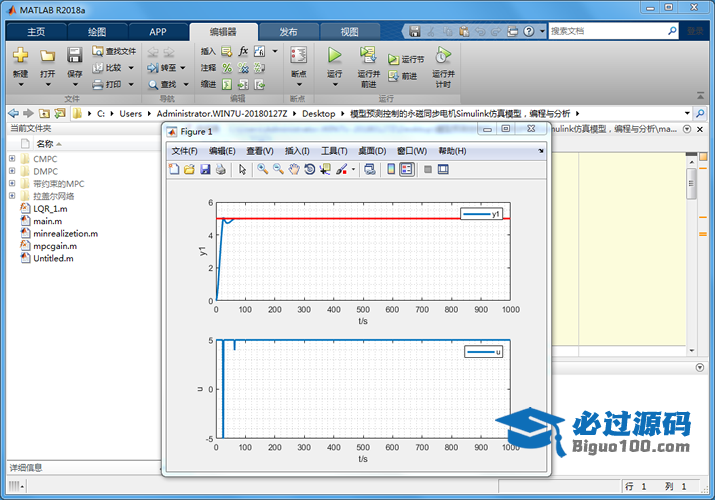715x500 pixels.
Task: Click the smart indent icon
Action: pyautogui.click(x=227, y=84)
